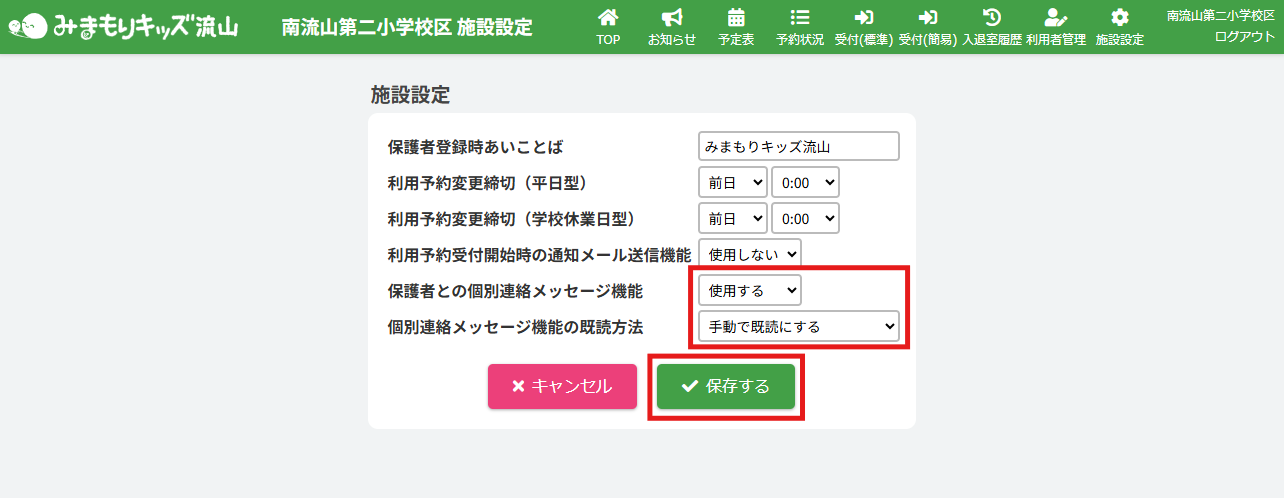1284x498 pixels.
Task: View 入退室履歴 history icon
Action: click(x=992, y=18)
